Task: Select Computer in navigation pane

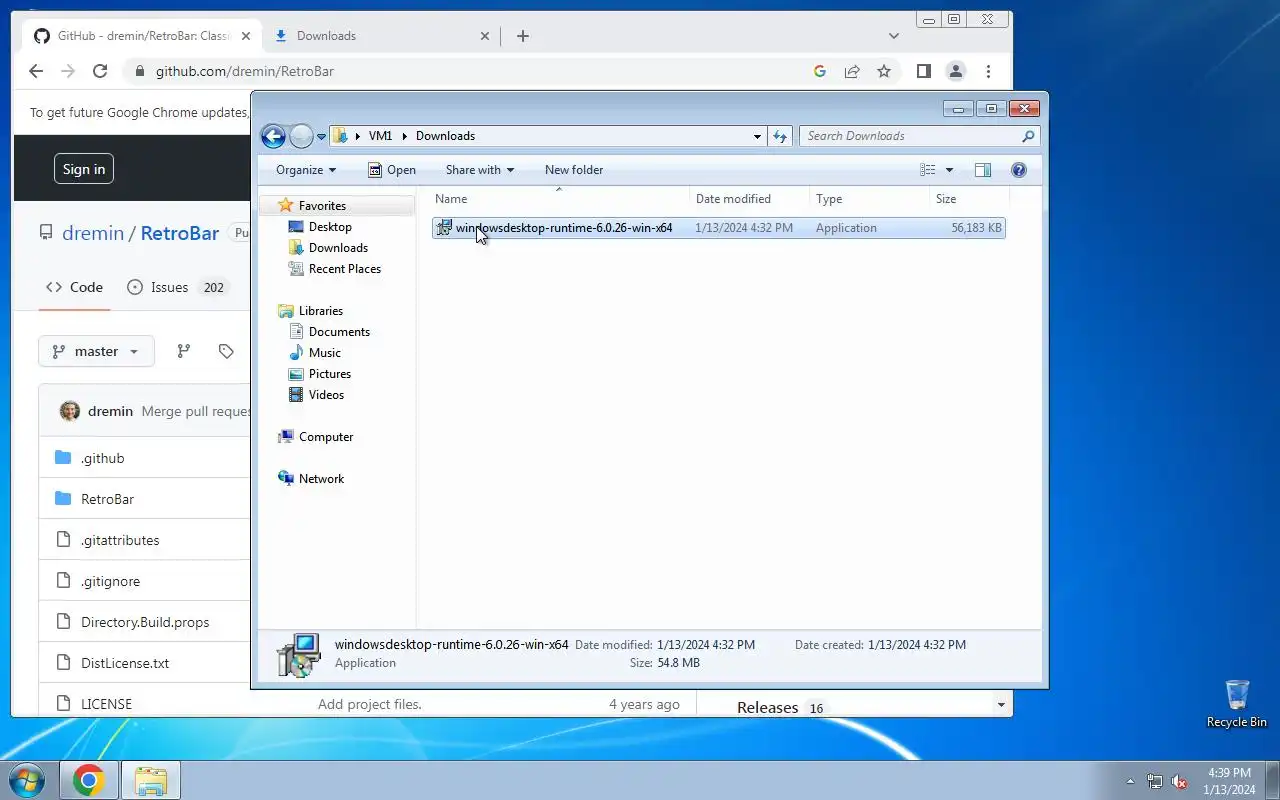Action: [326, 437]
